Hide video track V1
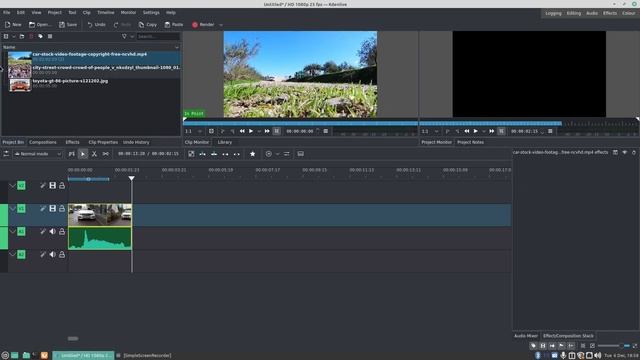This screenshot has height=360, width=640. tap(53, 209)
